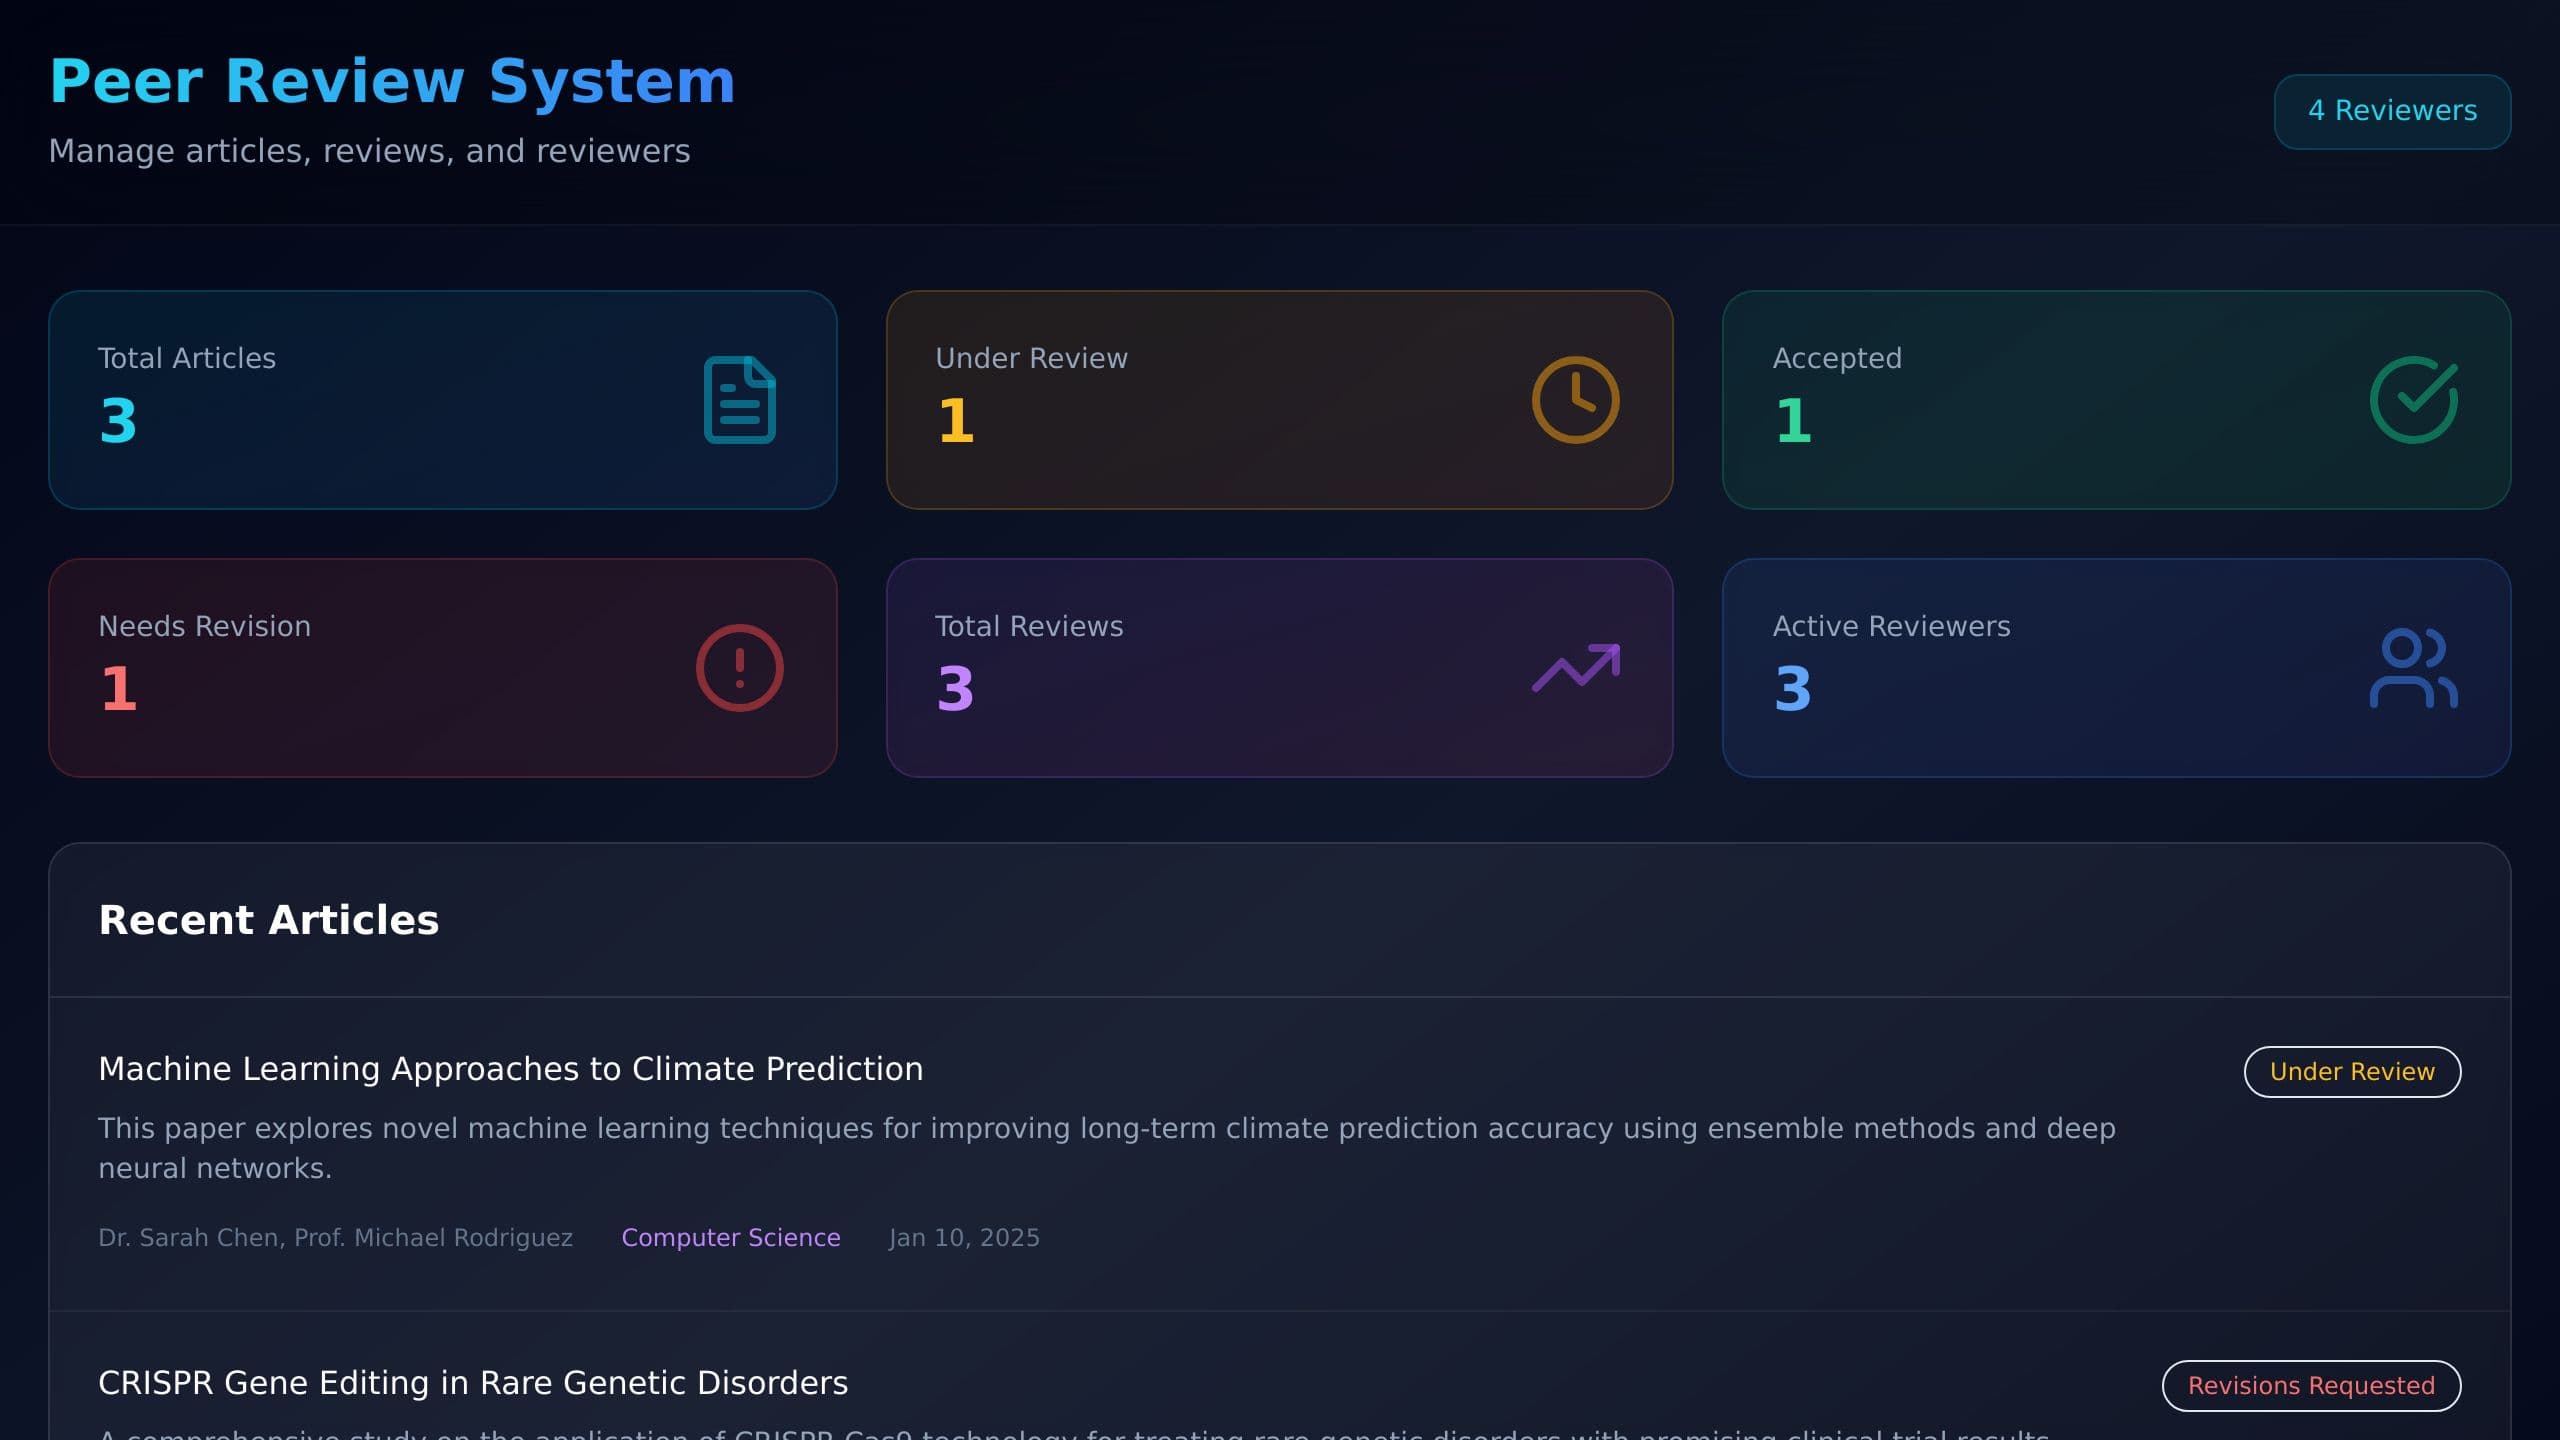Click the clock icon in Under Review card
2560x1440 pixels.
tap(1576, 400)
